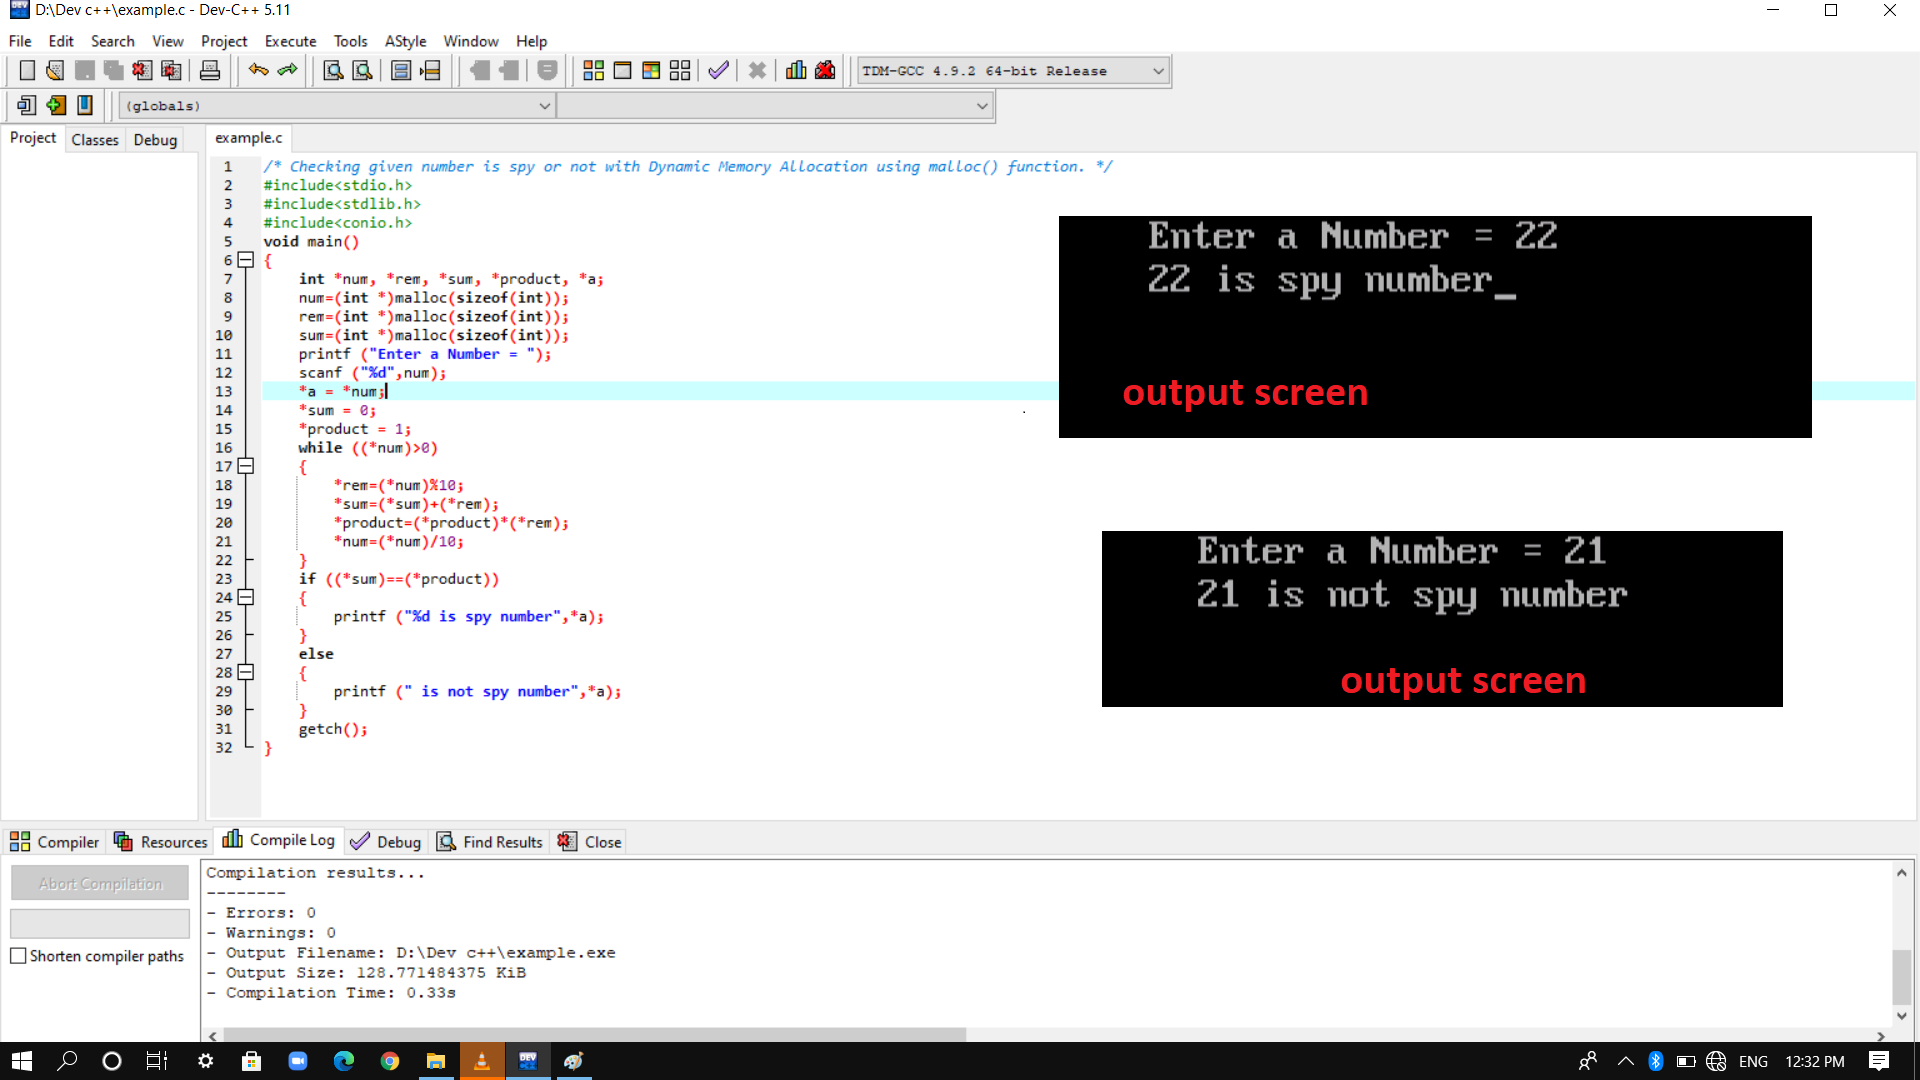The image size is (1920, 1080).
Task: Click the Undo arrow icon
Action: [x=258, y=71]
